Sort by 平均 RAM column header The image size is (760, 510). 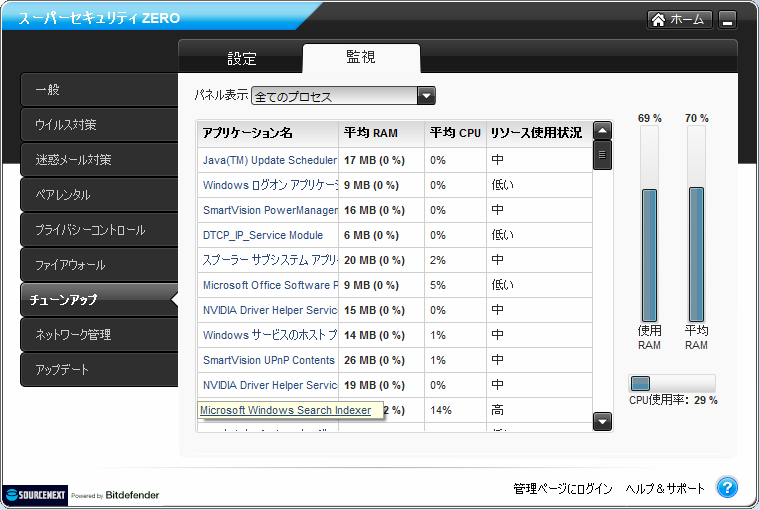click(381, 133)
